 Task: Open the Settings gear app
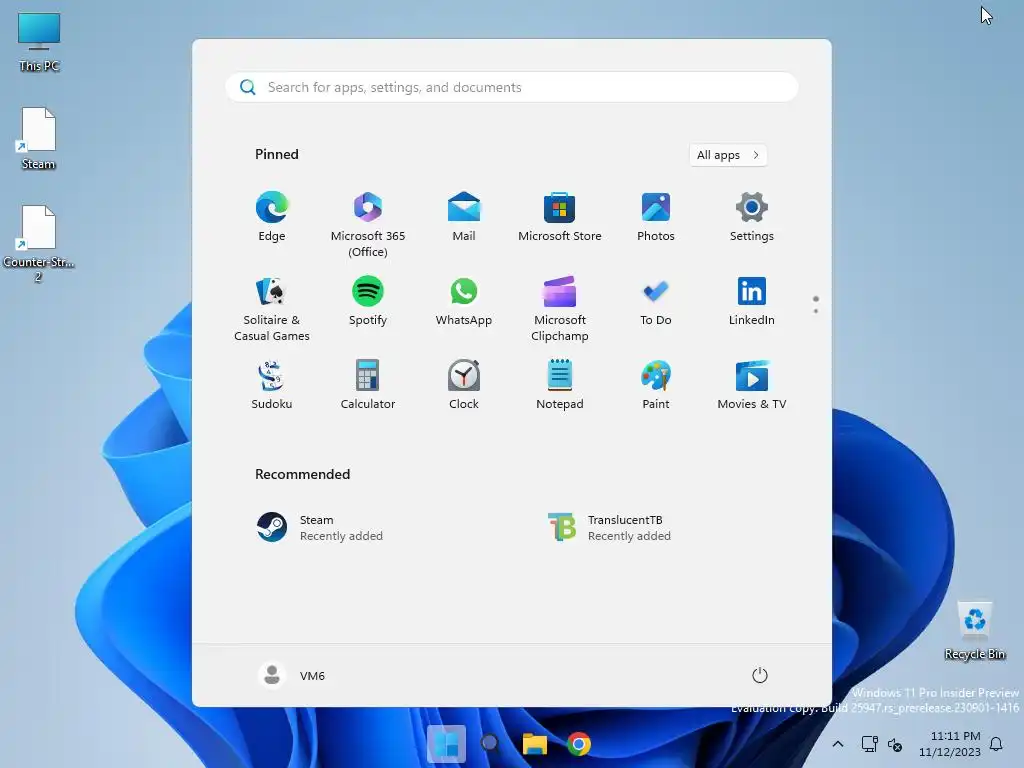tap(752, 217)
